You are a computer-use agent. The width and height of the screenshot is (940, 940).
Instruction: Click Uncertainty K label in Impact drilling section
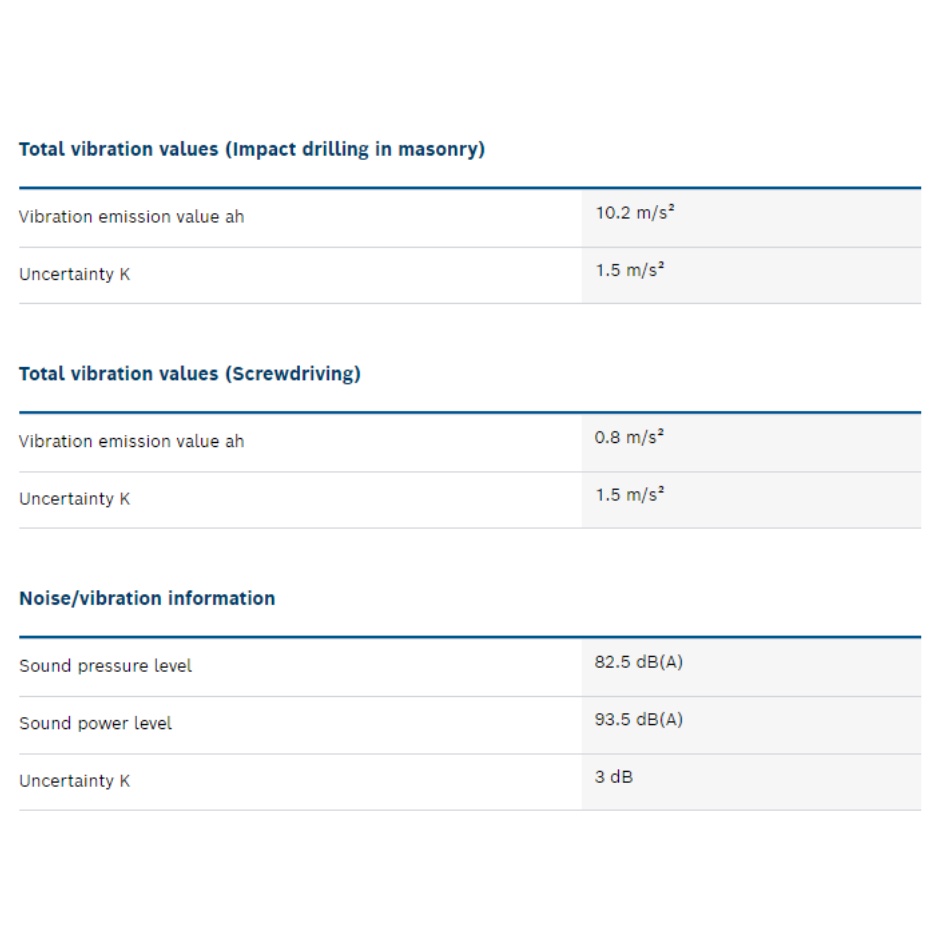click(x=74, y=274)
